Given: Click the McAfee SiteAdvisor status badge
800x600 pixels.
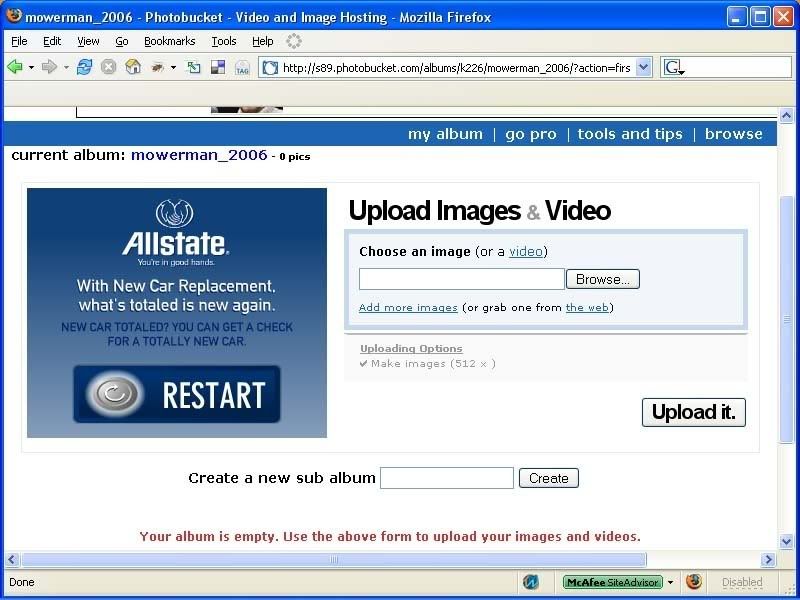Looking at the screenshot, I should click(613, 582).
